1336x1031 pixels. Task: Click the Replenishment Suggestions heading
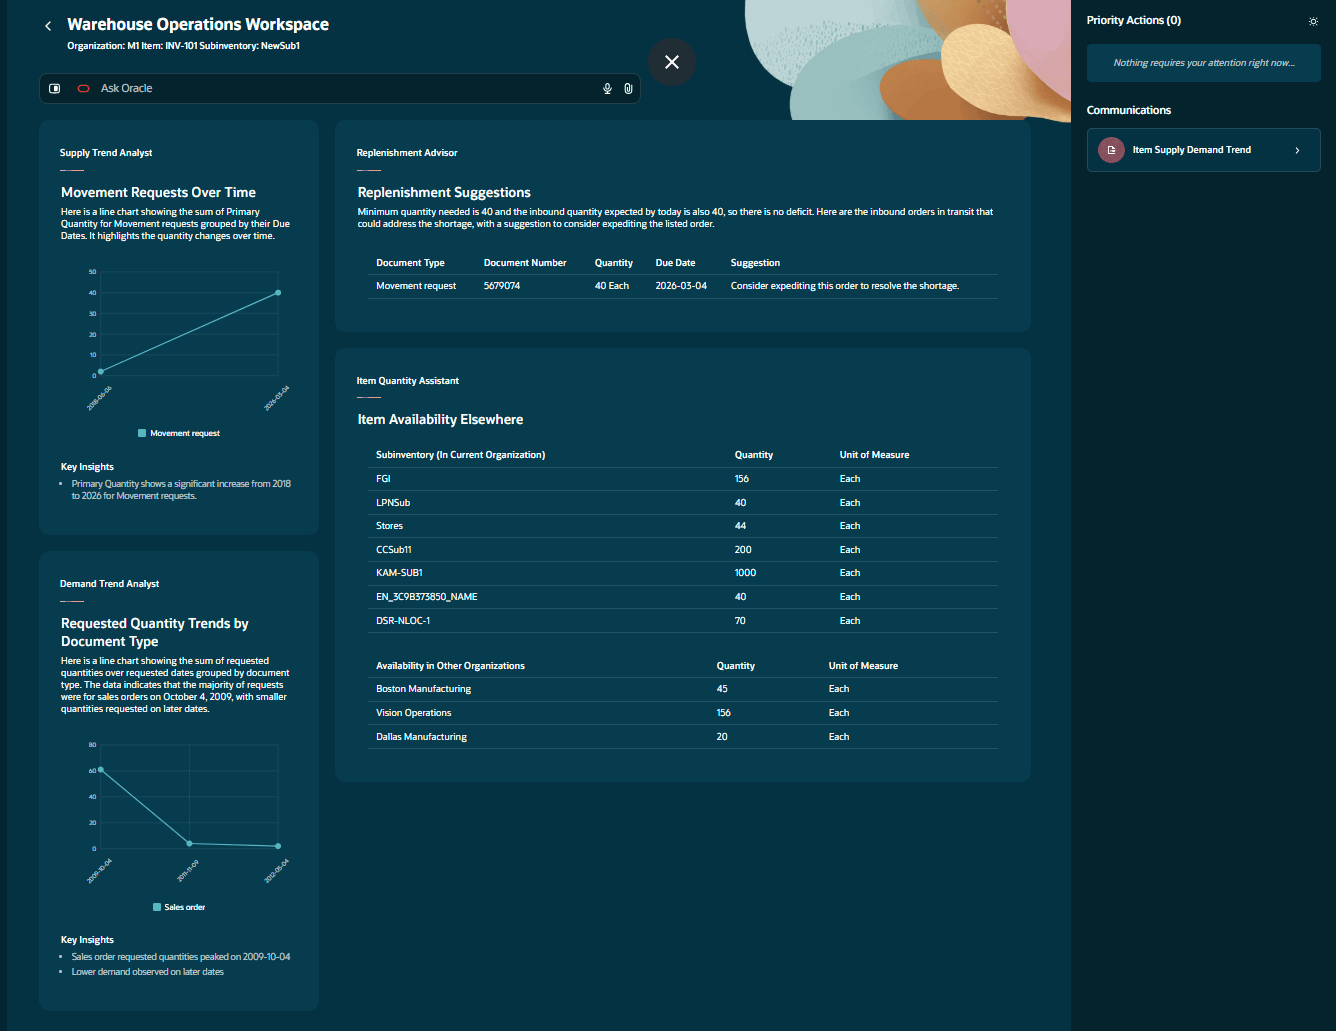click(444, 193)
